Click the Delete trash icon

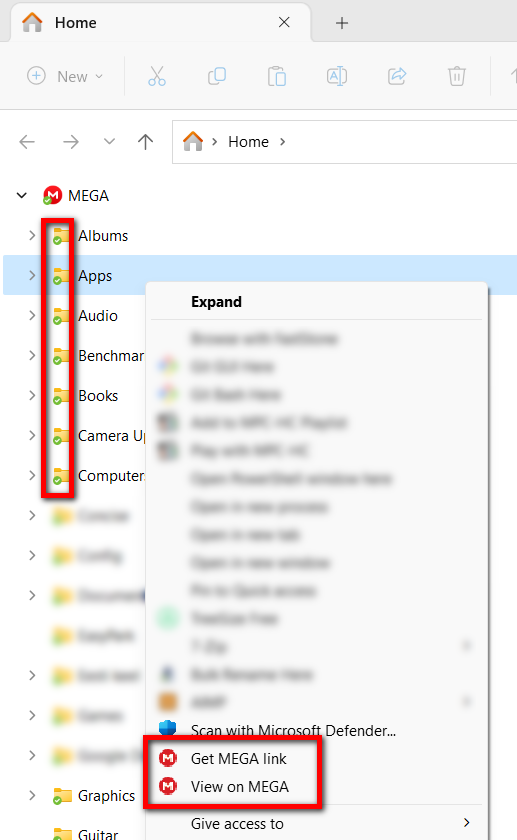coord(457,76)
